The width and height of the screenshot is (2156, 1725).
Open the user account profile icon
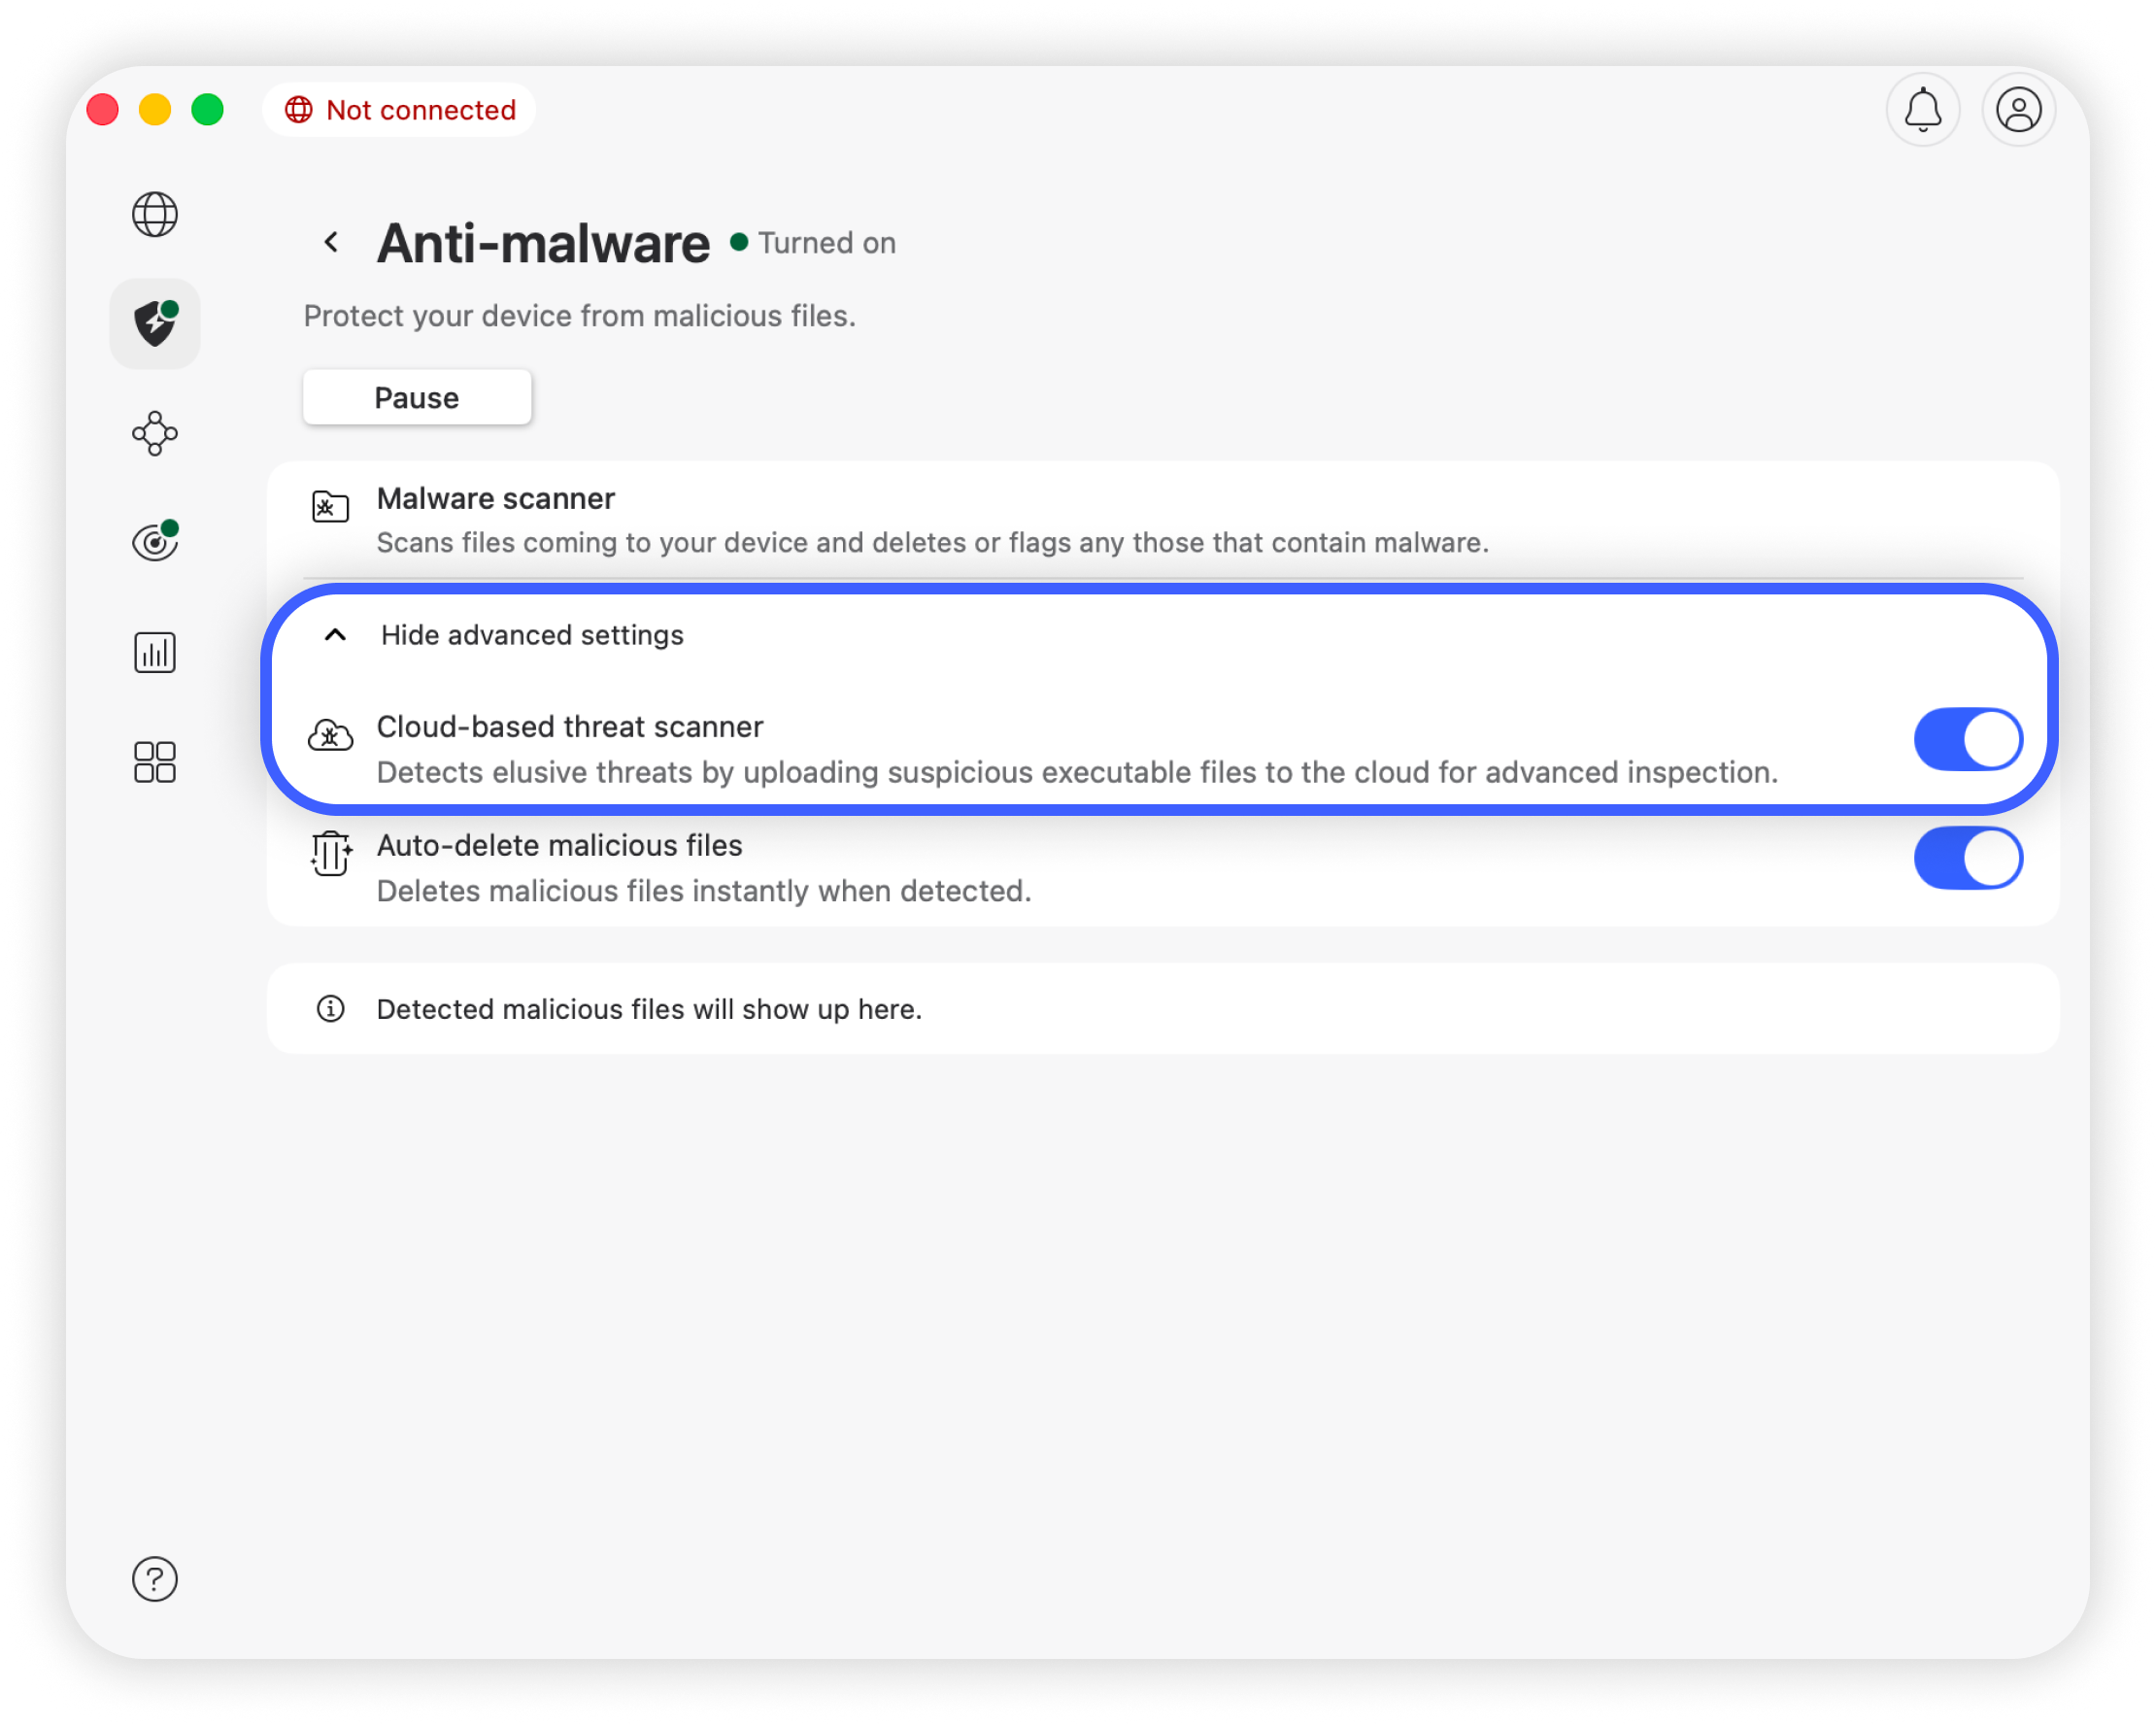(x=2018, y=110)
